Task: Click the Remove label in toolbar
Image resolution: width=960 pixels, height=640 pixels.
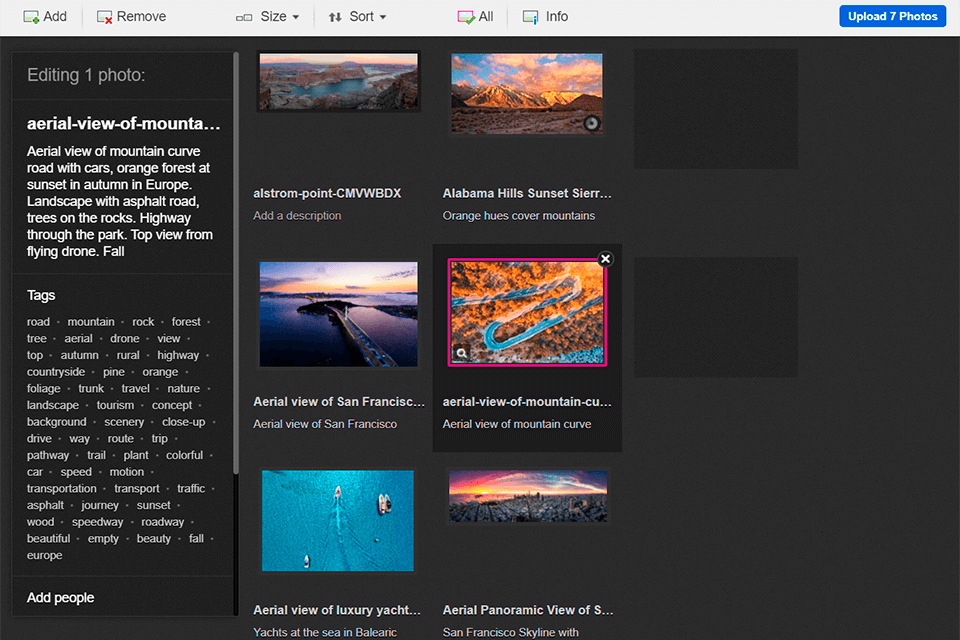Action: point(141,17)
